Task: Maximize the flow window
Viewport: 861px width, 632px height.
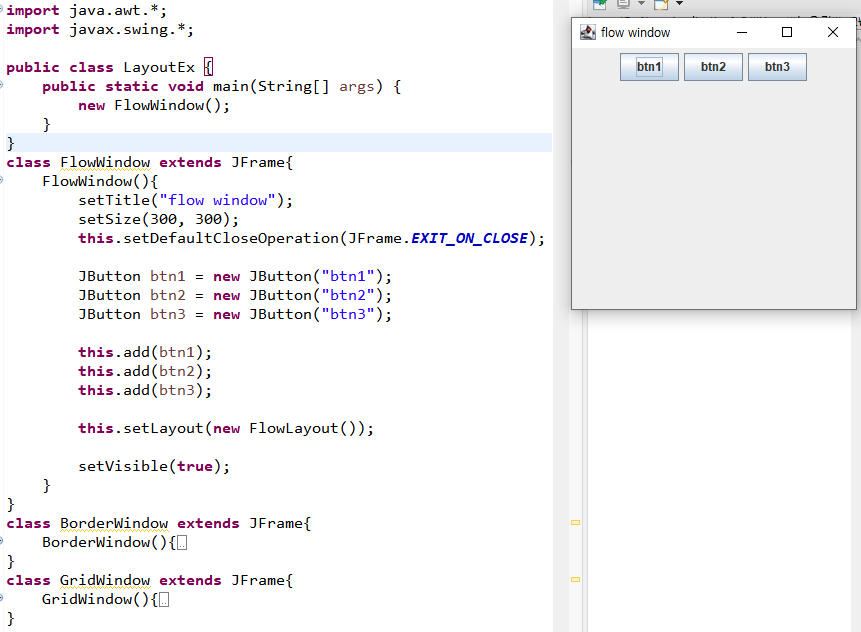Action: pos(787,32)
